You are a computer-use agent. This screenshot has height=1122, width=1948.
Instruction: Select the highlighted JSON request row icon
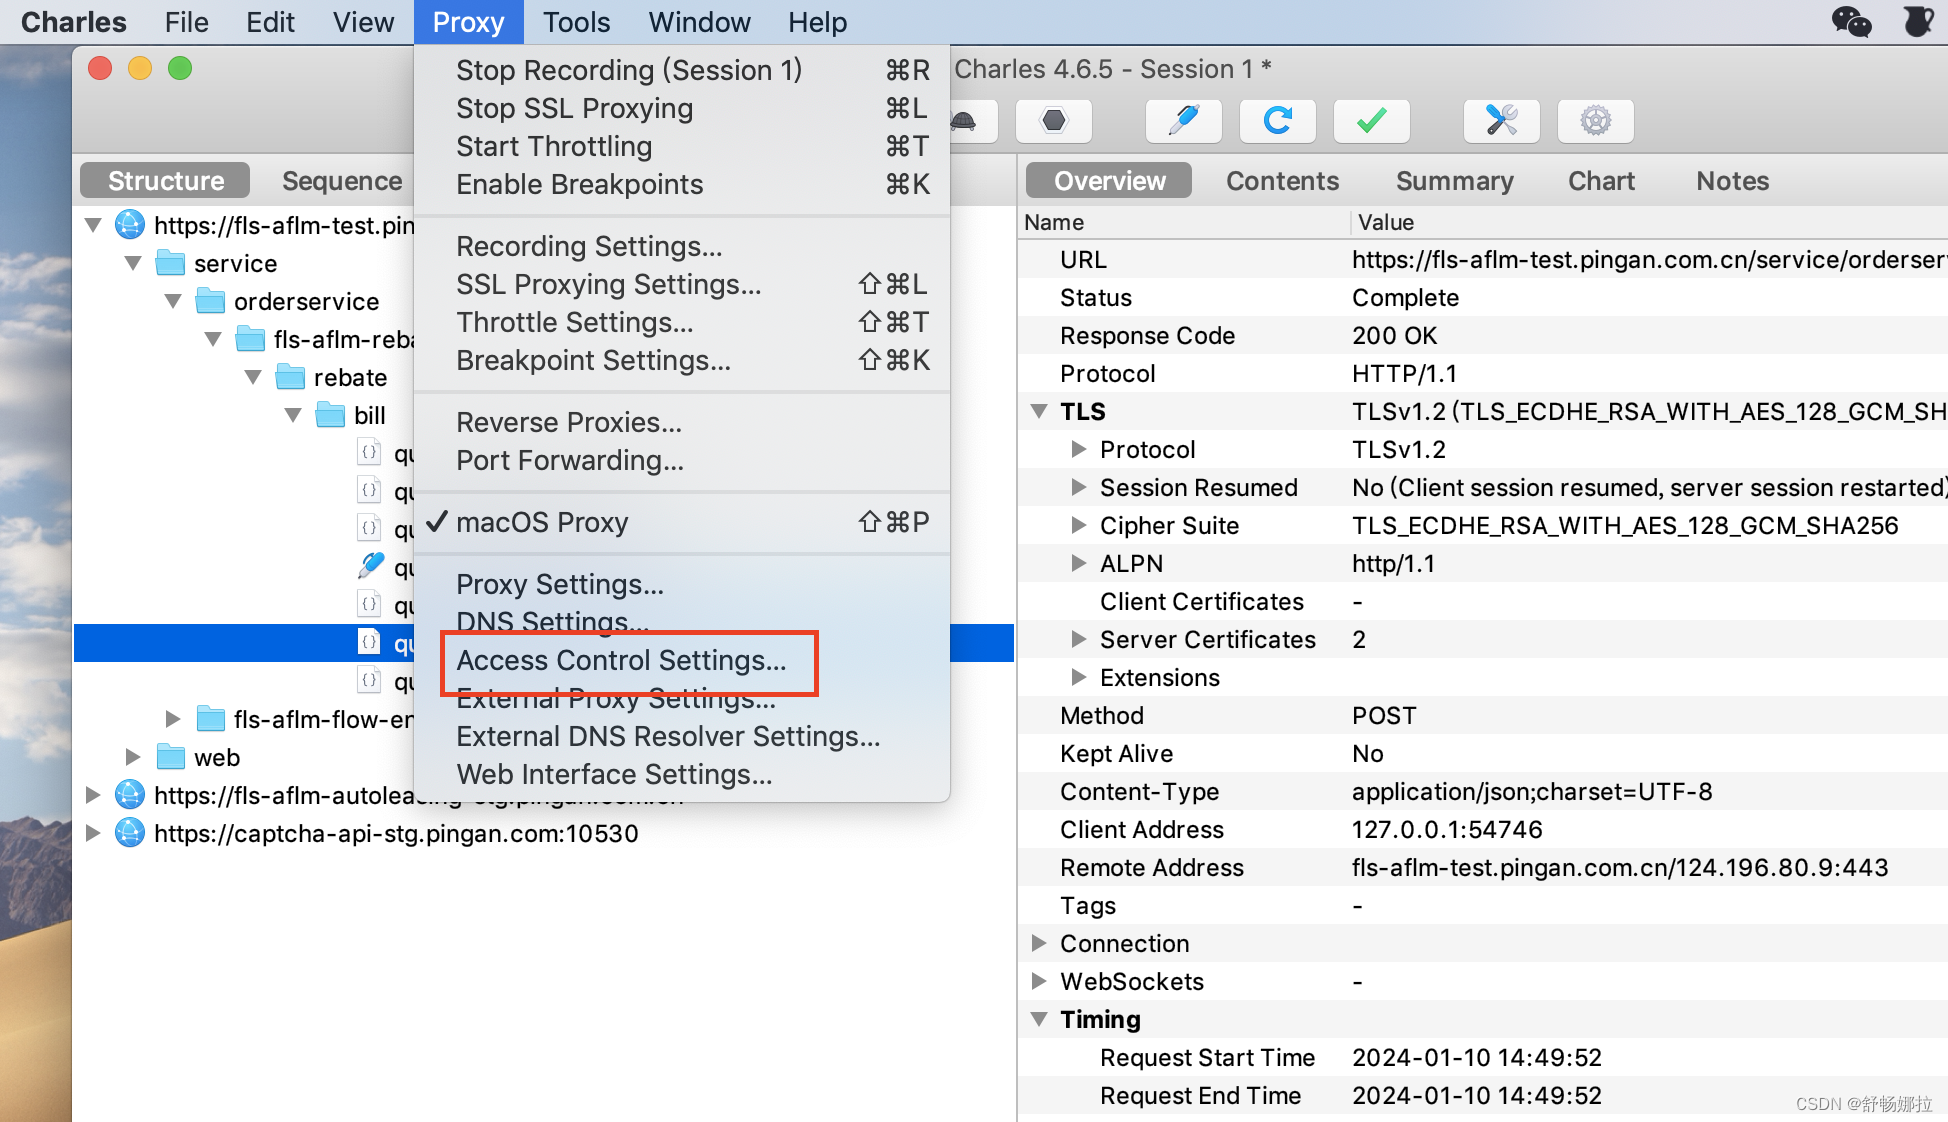point(370,643)
